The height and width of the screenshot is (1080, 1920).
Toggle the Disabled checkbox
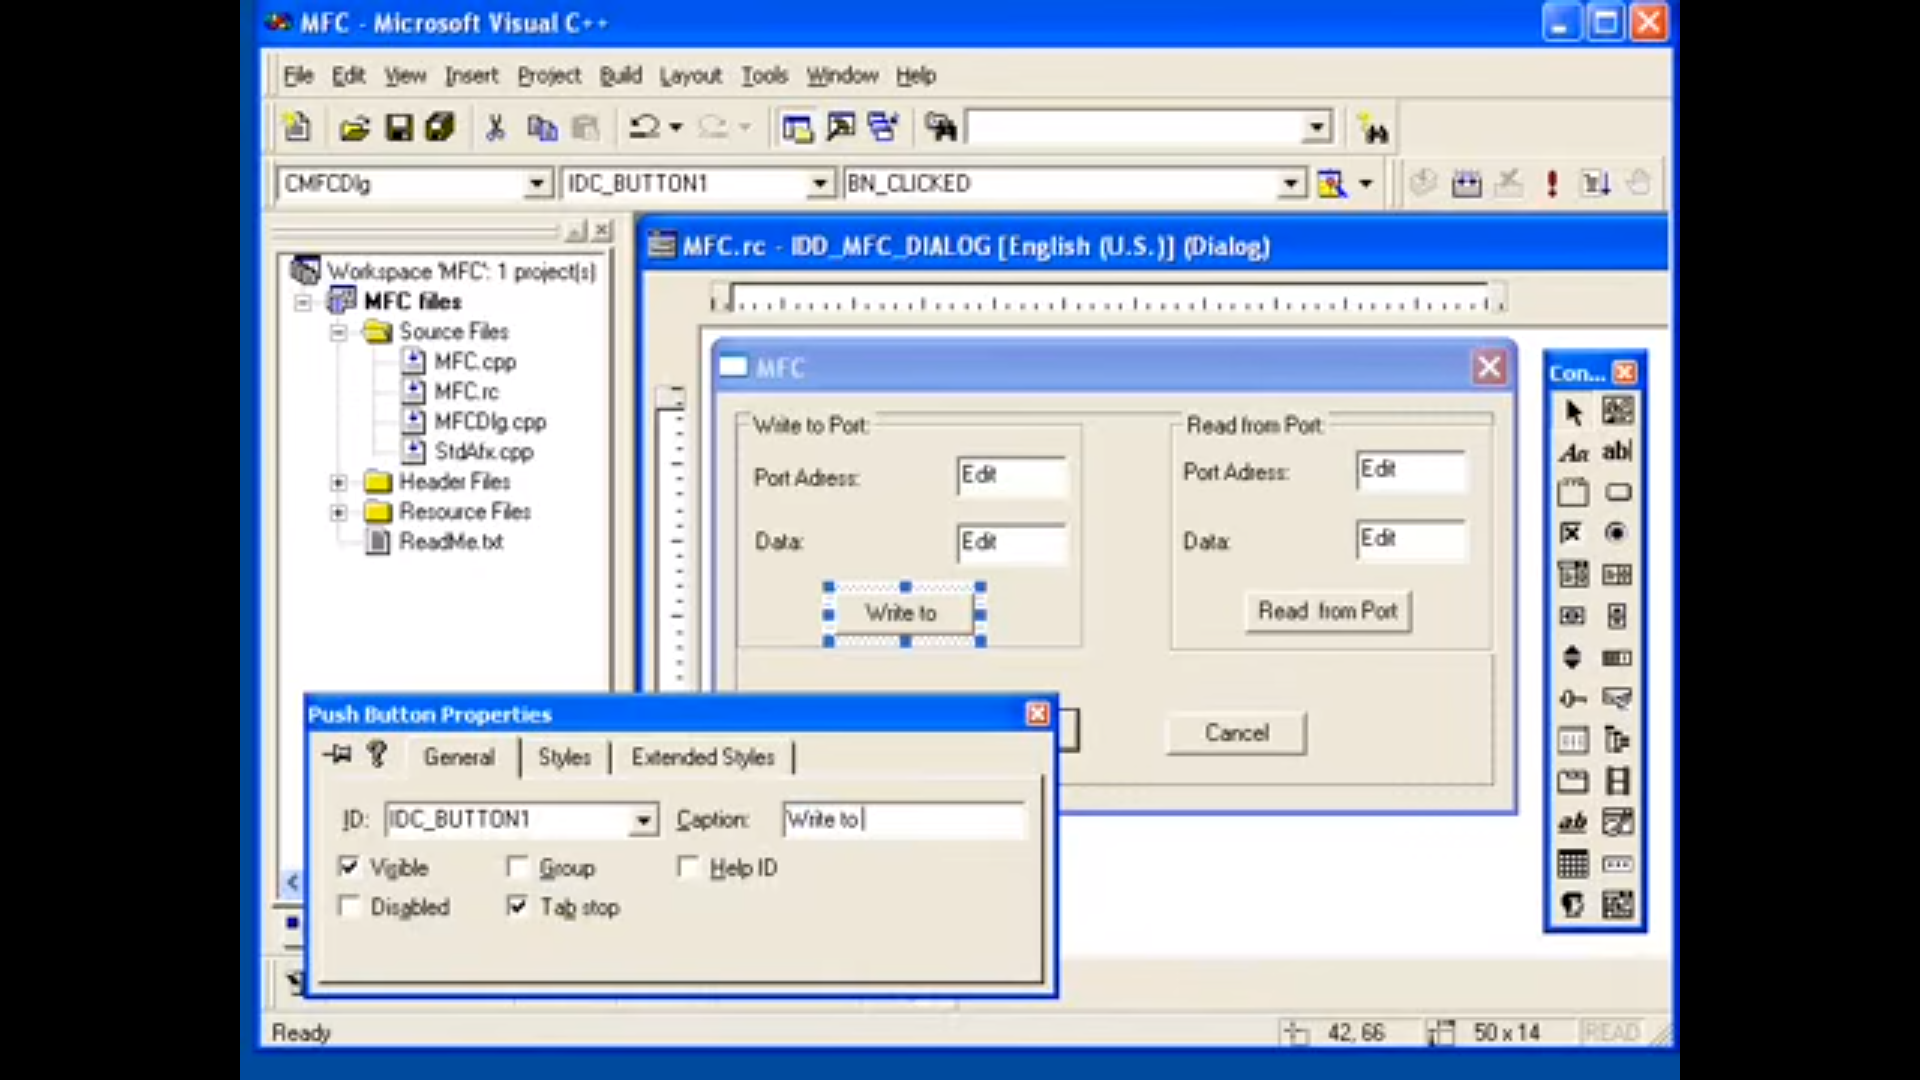tap(349, 907)
